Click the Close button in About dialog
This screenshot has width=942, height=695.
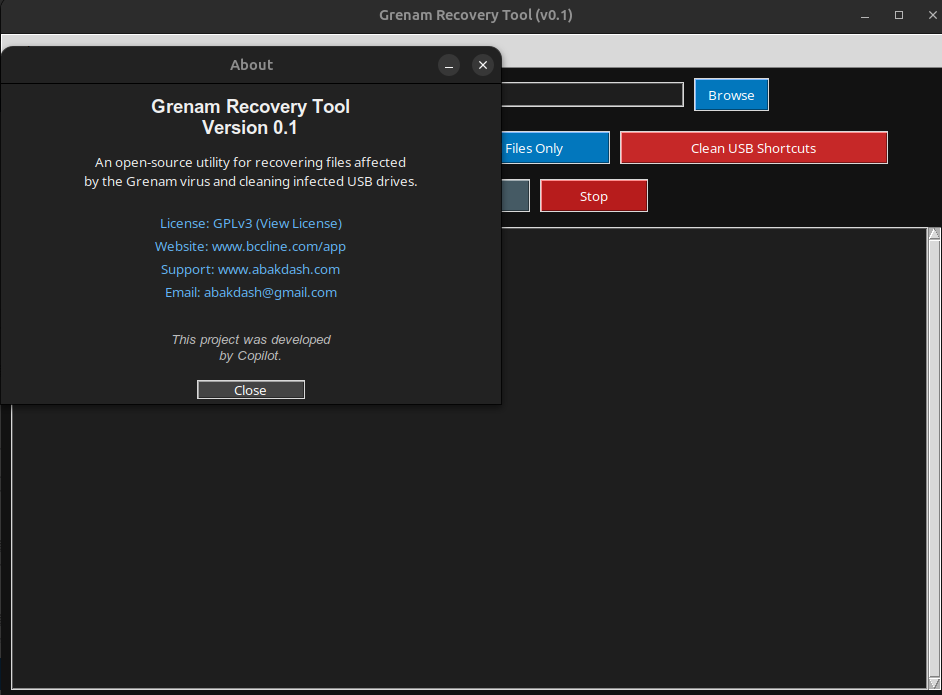point(250,390)
